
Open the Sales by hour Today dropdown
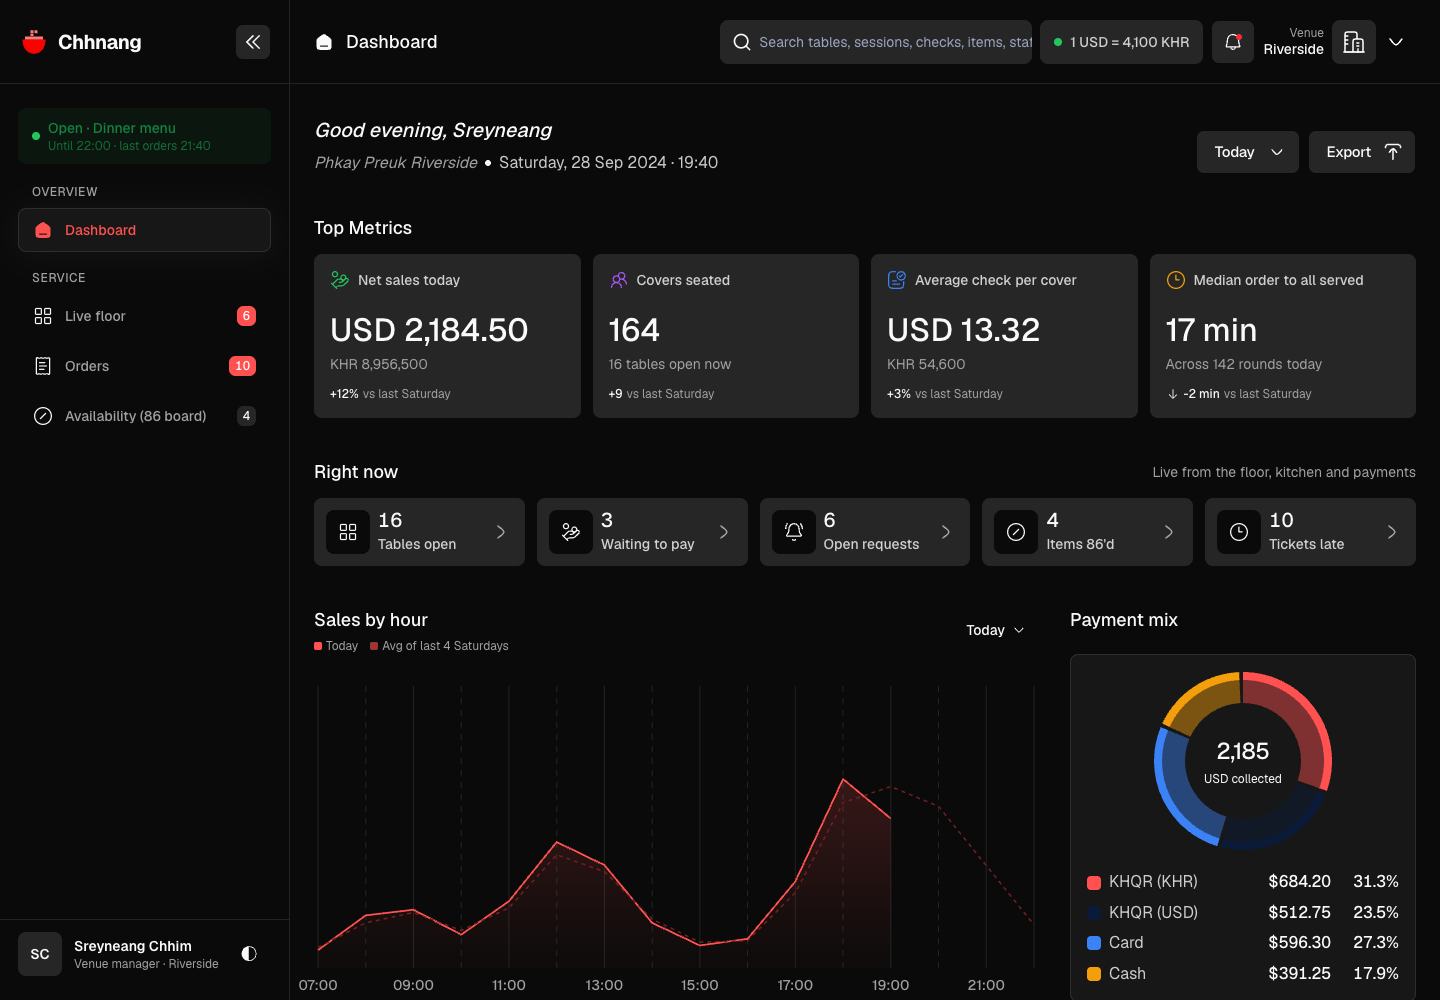point(995,630)
